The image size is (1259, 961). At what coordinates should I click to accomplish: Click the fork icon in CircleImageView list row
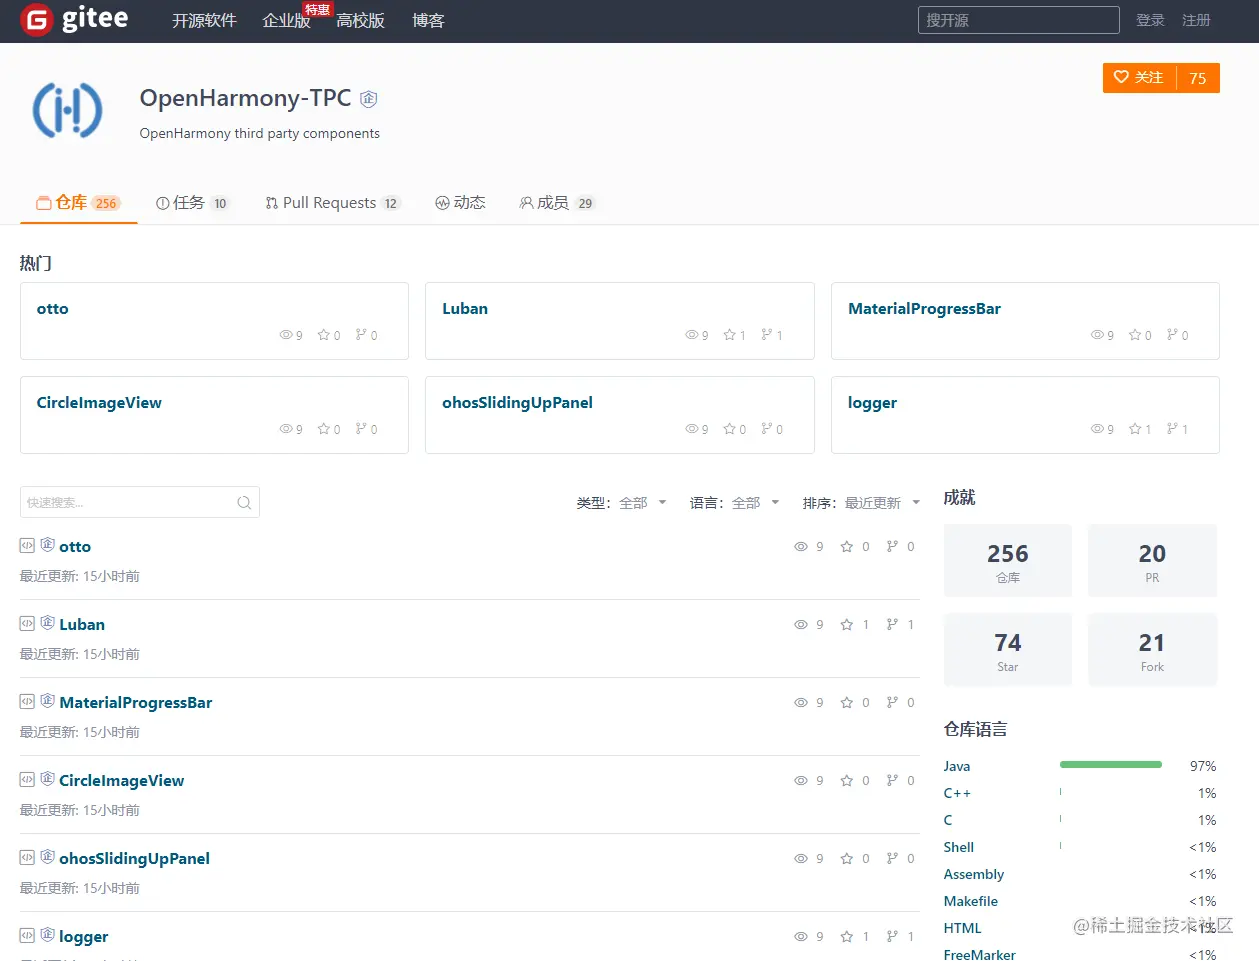(892, 781)
